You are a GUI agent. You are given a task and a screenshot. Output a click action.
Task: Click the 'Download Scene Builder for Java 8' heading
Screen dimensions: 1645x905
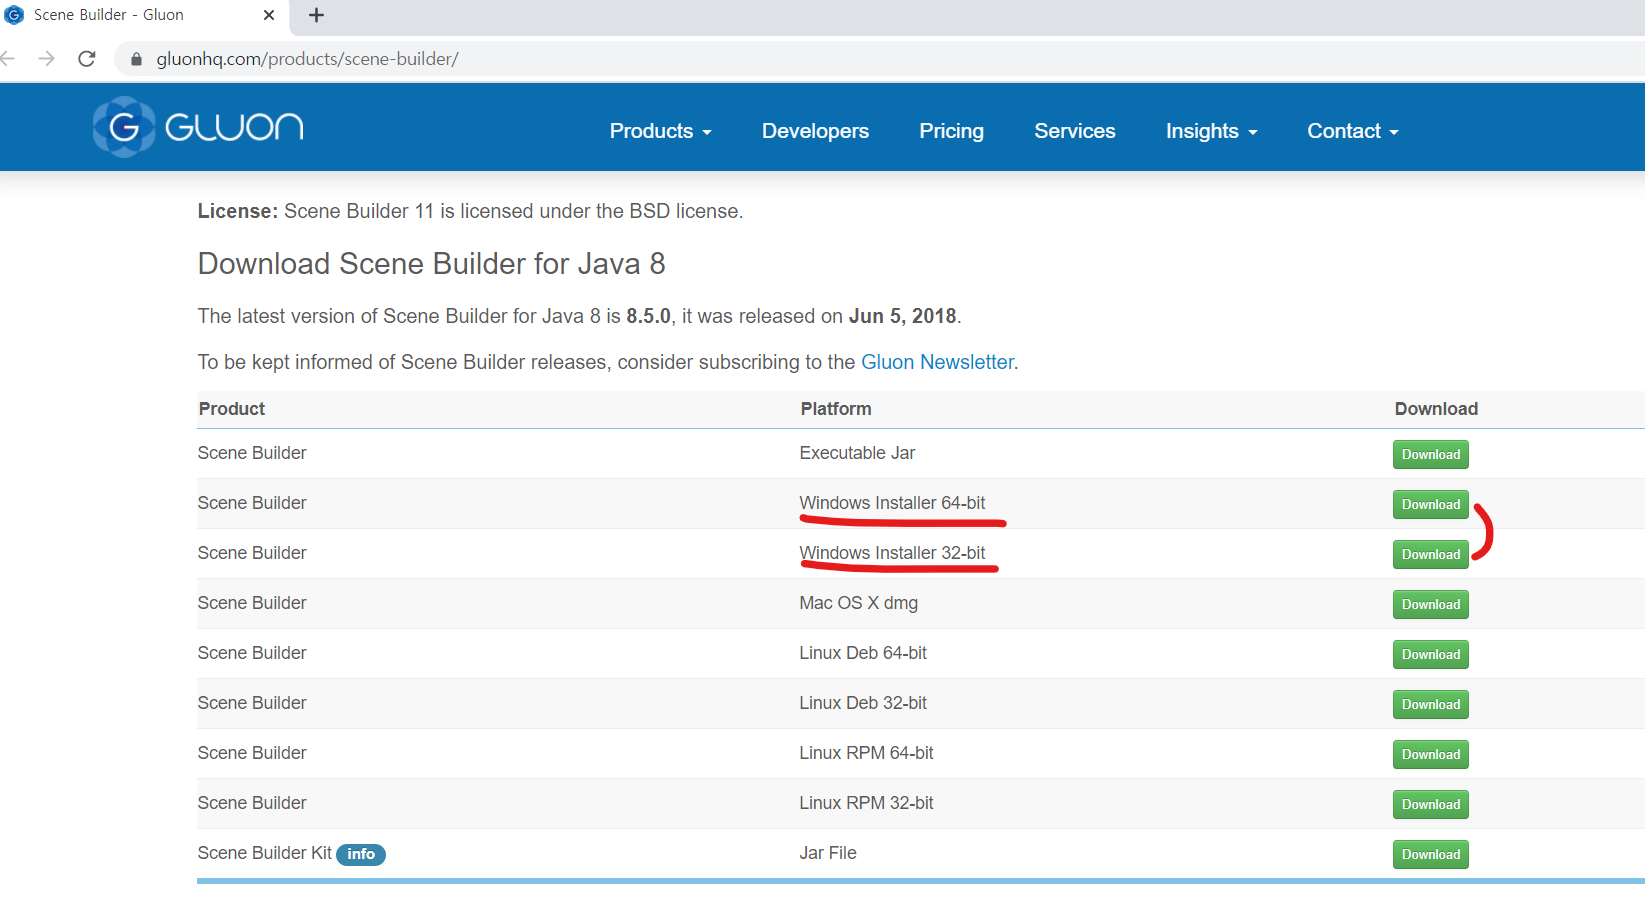[432, 264]
